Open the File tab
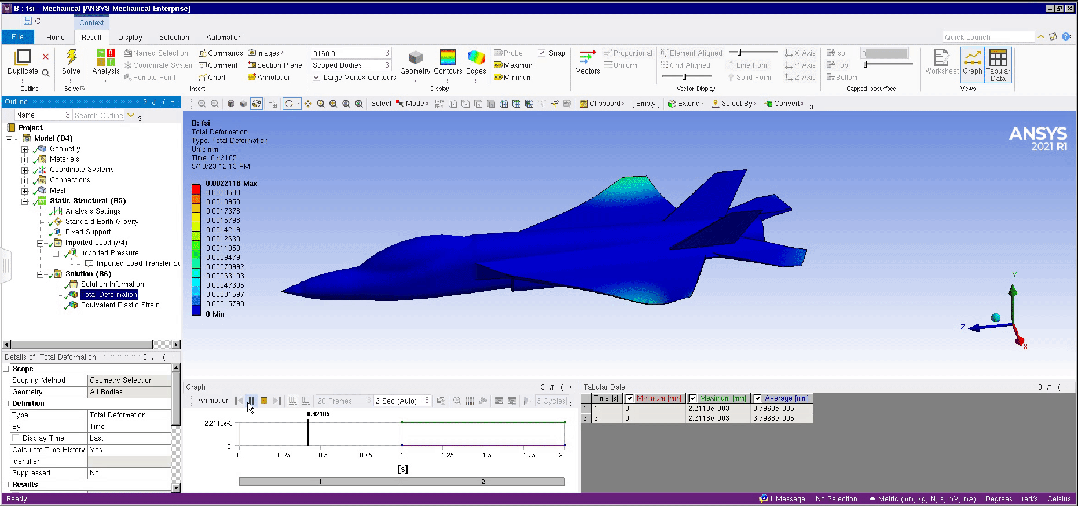This screenshot has width=1078, height=506. click(x=19, y=37)
